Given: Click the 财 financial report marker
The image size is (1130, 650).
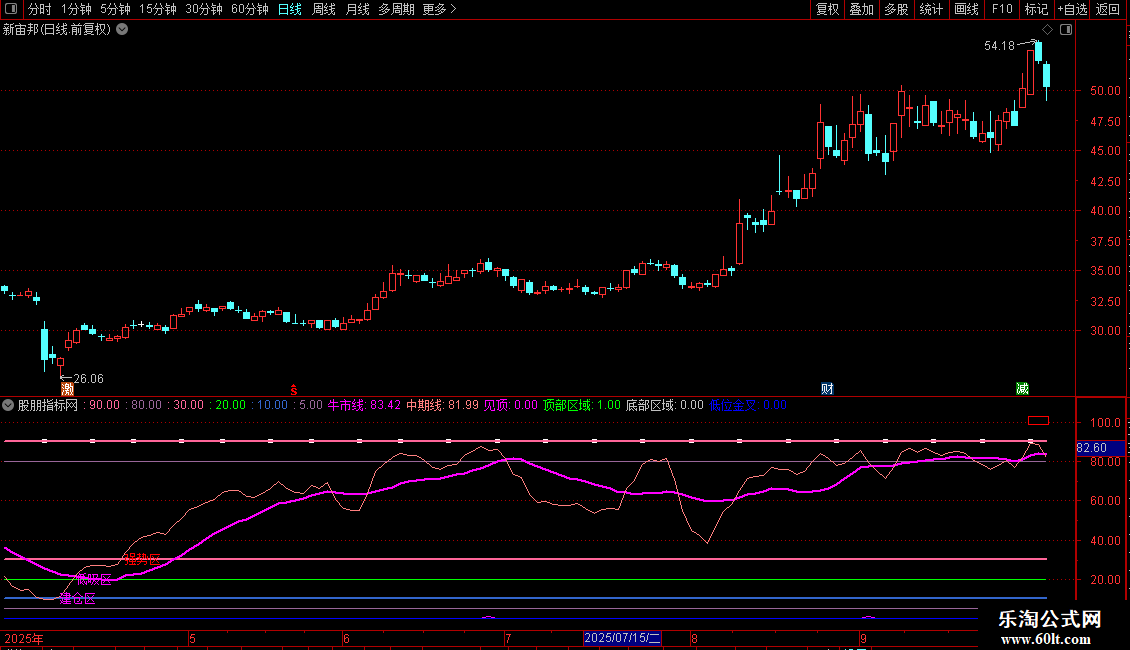Looking at the screenshot, I should coord(827,388).
